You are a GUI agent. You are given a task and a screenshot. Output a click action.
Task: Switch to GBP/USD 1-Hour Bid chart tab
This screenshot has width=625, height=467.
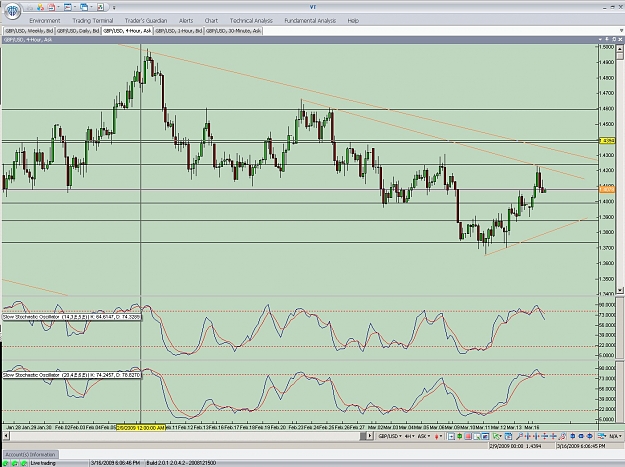coord(179,31)
